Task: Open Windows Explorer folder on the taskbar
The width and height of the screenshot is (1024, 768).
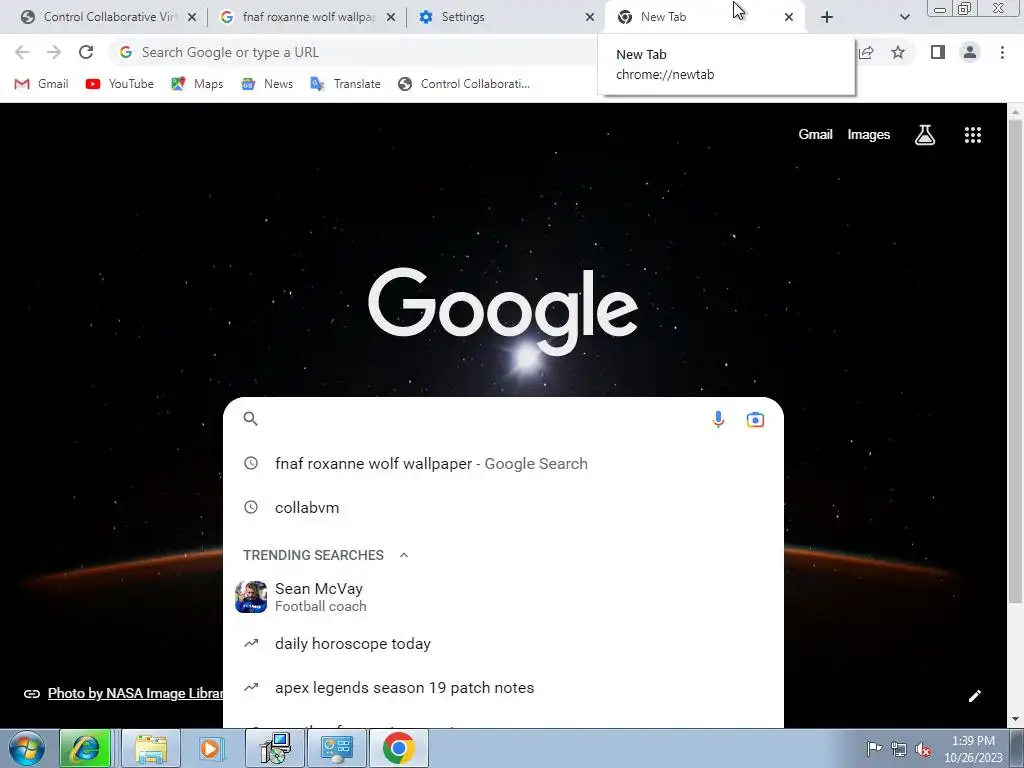Action: [151, 748]
